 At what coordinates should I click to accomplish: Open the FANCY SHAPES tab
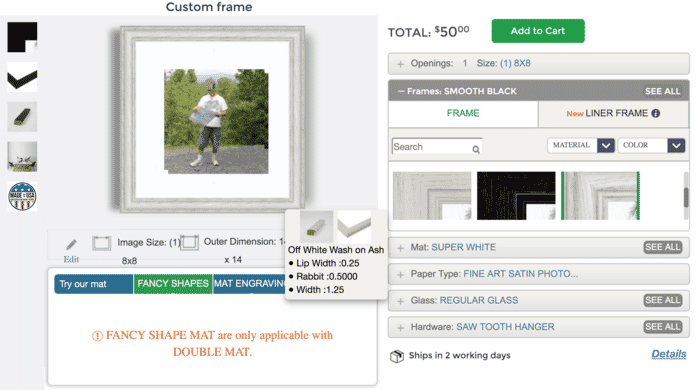tap(173, 284)
